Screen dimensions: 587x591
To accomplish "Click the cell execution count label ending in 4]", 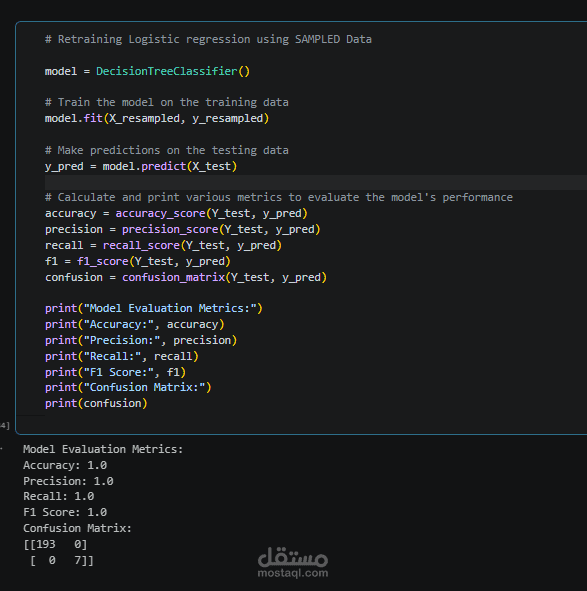I will click(5, 426).
